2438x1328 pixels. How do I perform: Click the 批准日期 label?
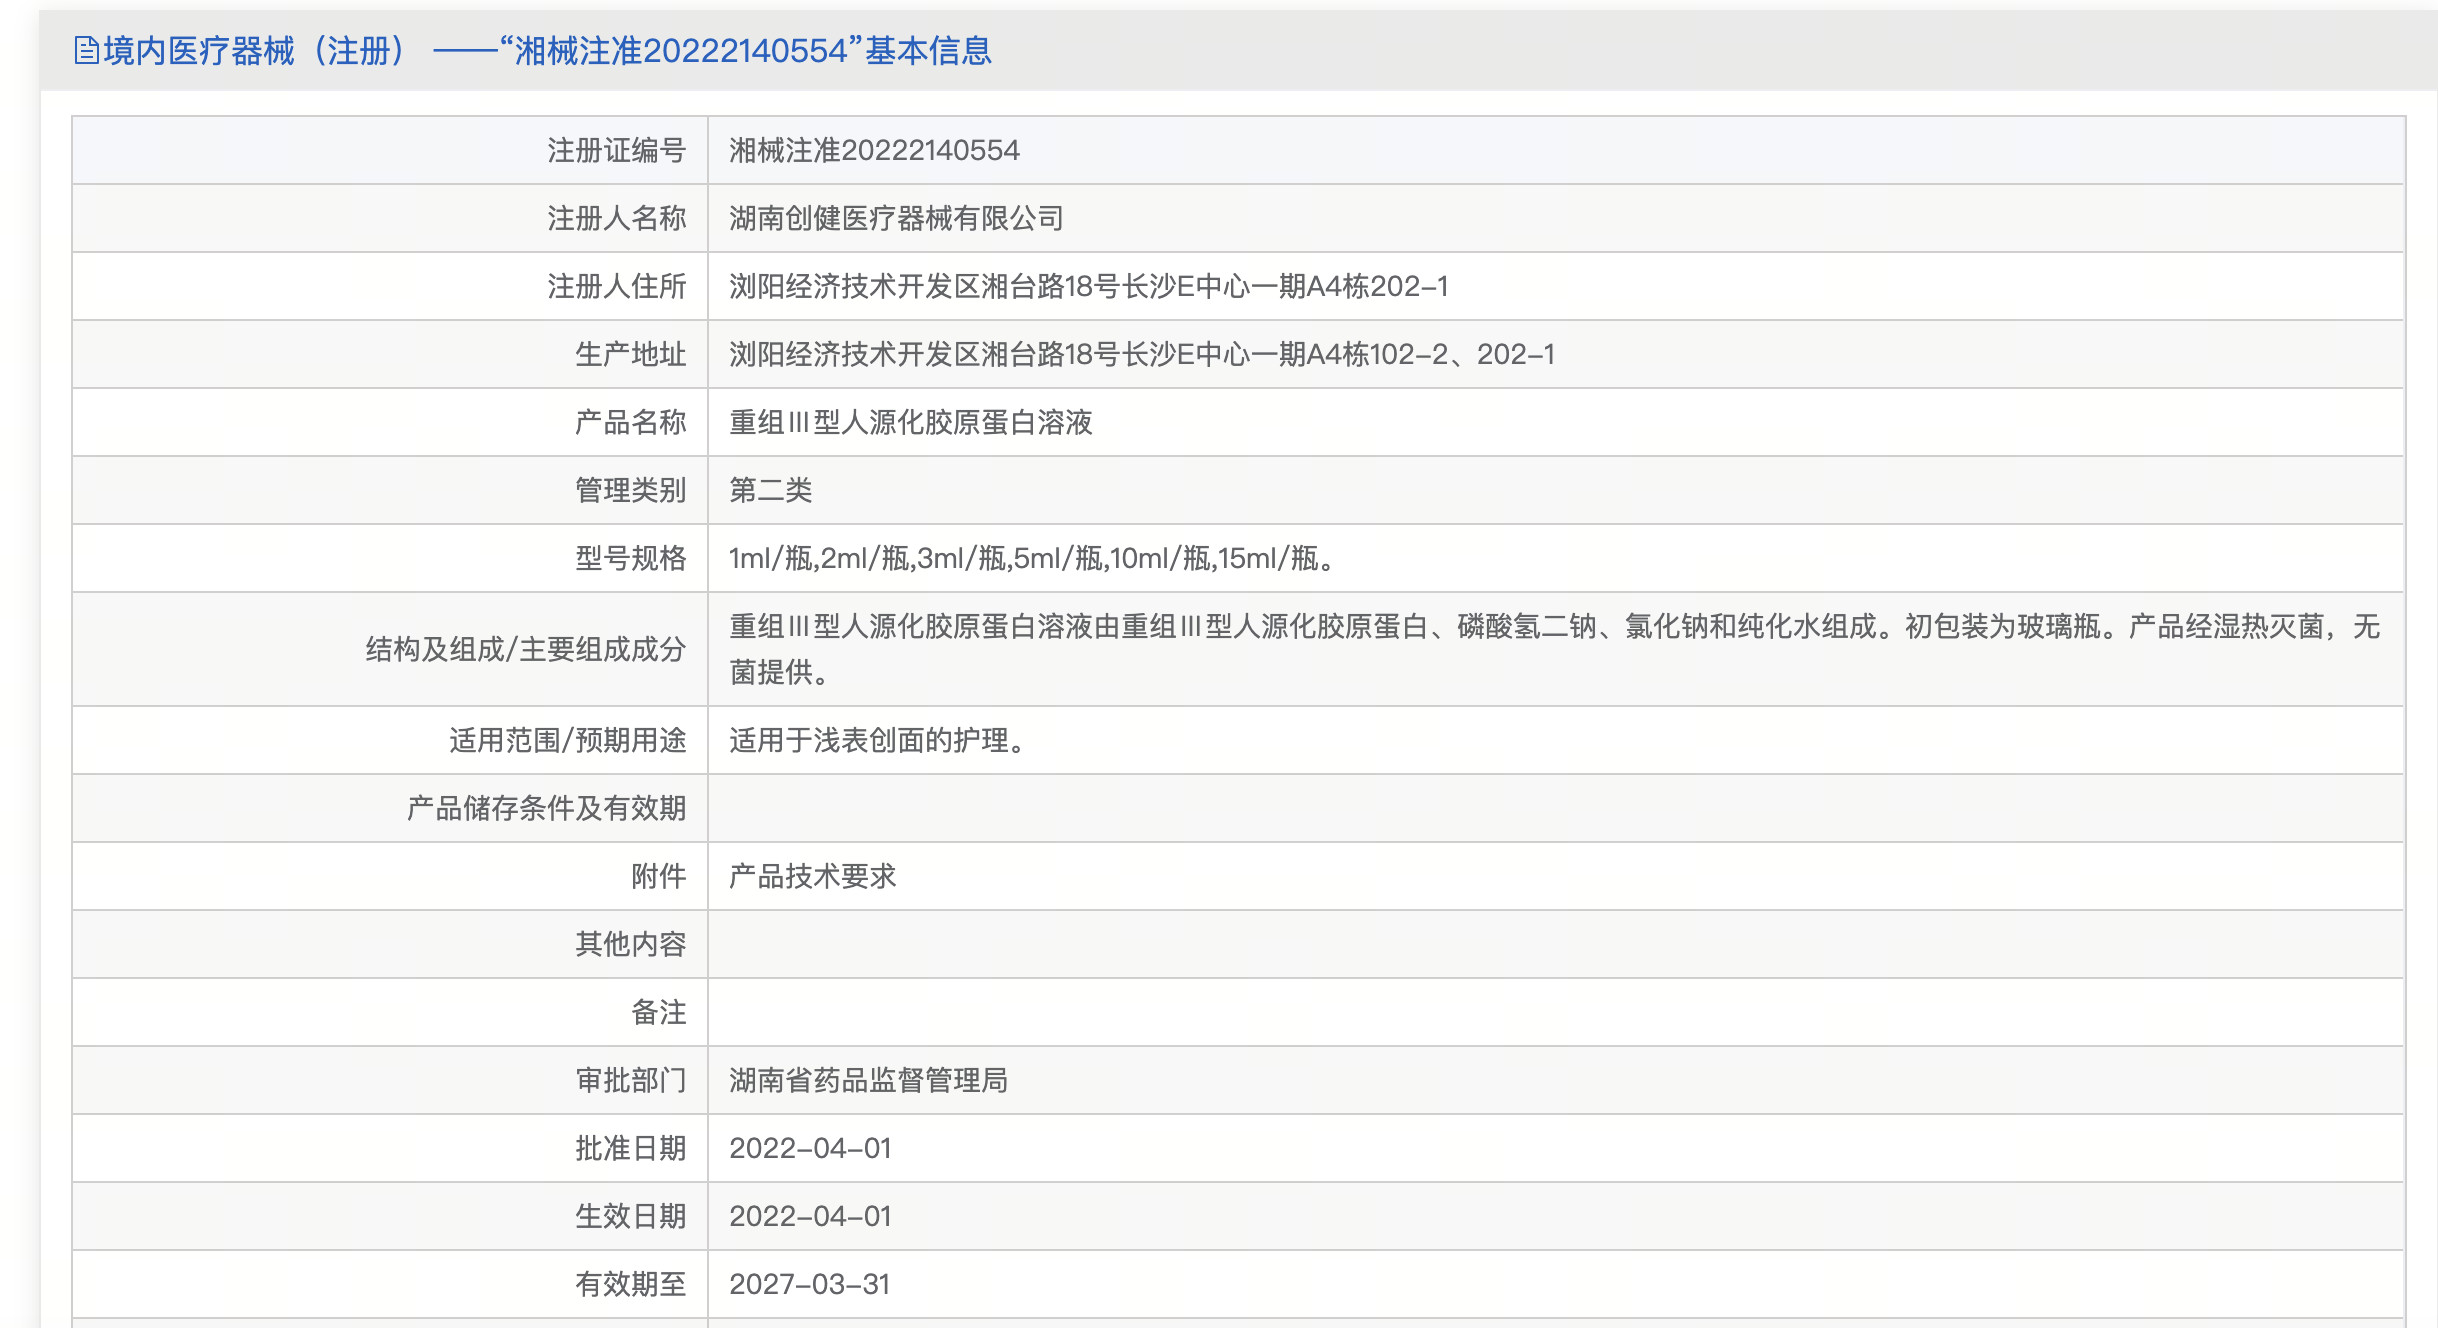point(630,1148)
